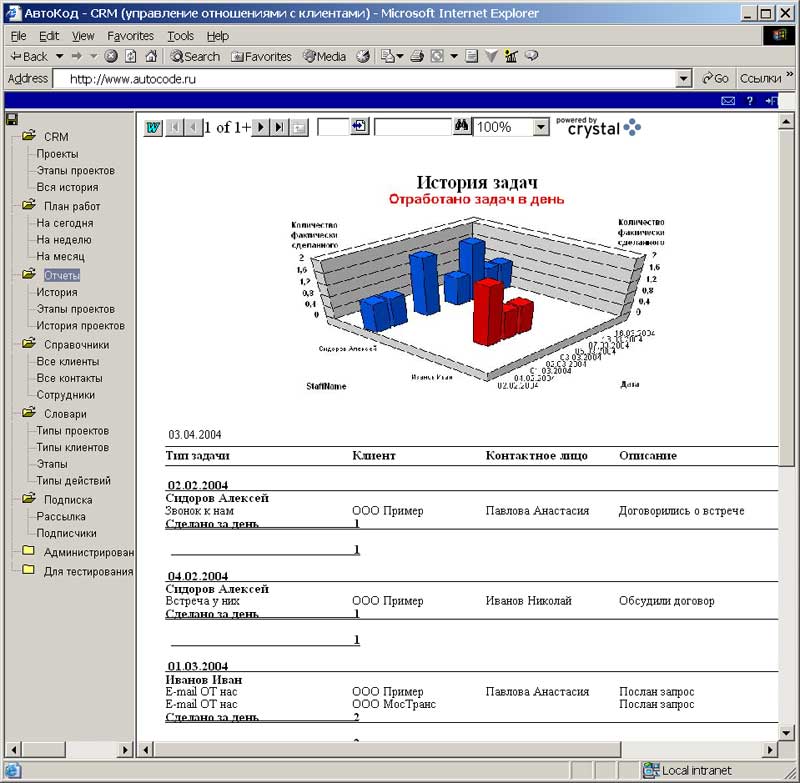Select На неделю under План работ
Image resolution: width=800 pixels, height=783 pixels.
[x=66, y=240]
